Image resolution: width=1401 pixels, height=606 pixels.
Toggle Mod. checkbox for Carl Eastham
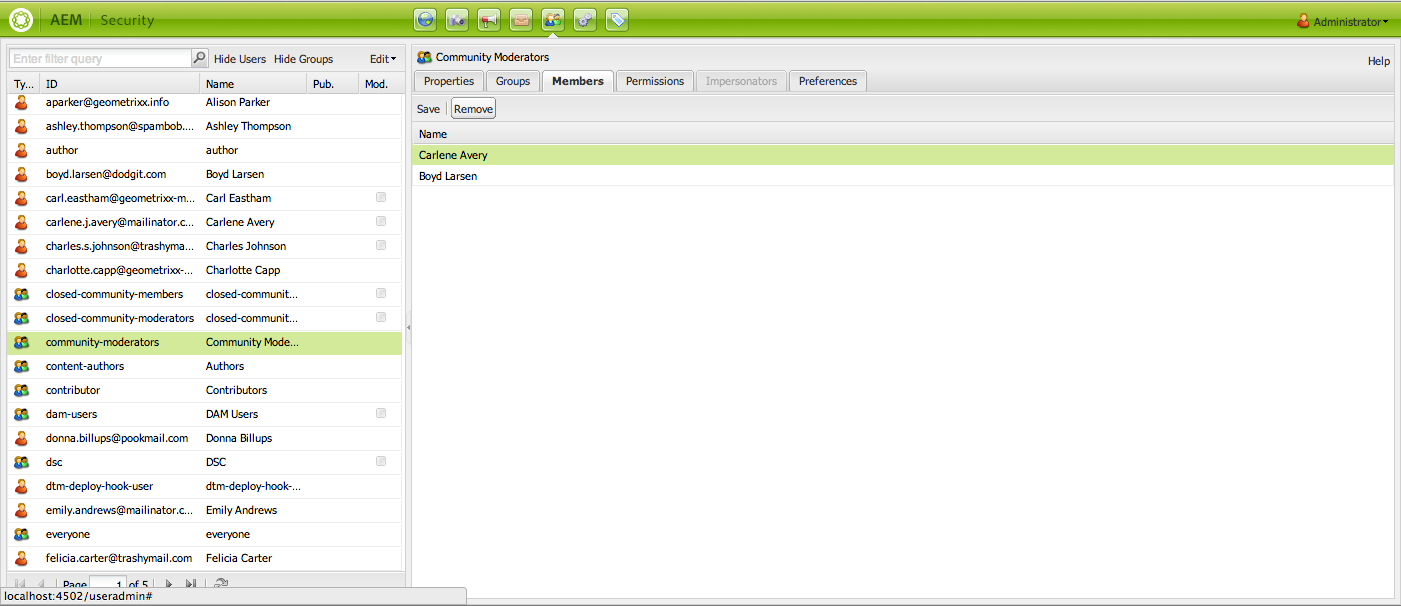click(x=381, y=197)
